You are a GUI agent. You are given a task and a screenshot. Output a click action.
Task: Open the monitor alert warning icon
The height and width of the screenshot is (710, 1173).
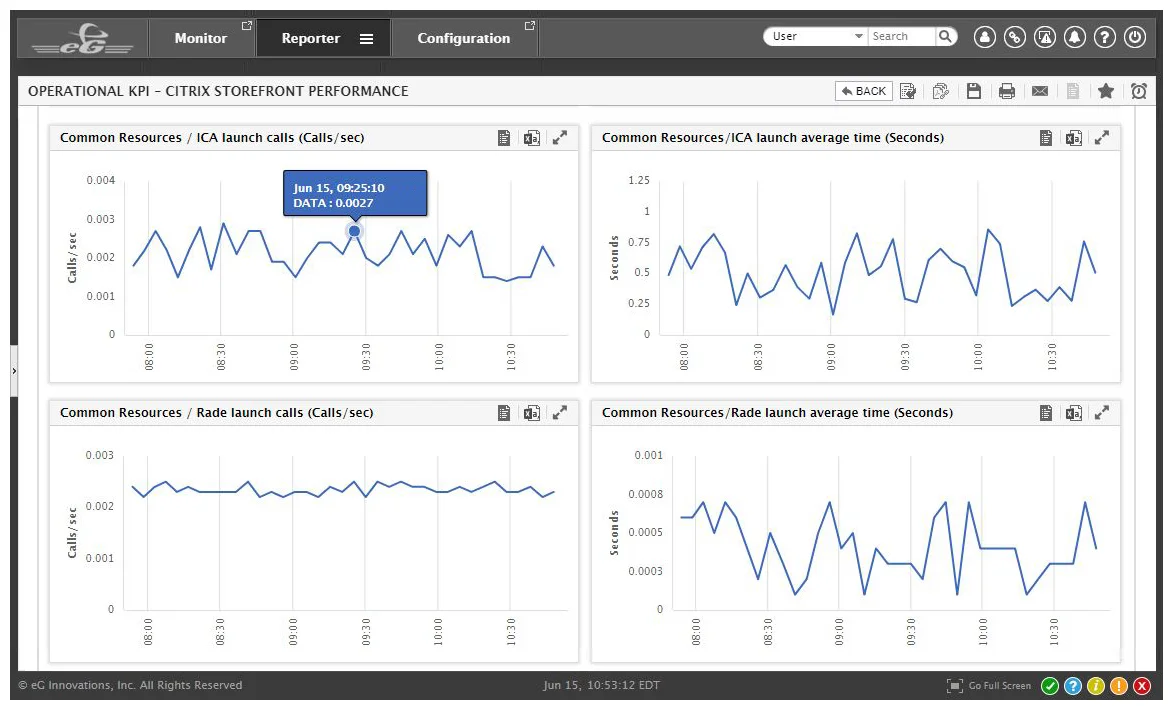click(x=1044, y=37)
